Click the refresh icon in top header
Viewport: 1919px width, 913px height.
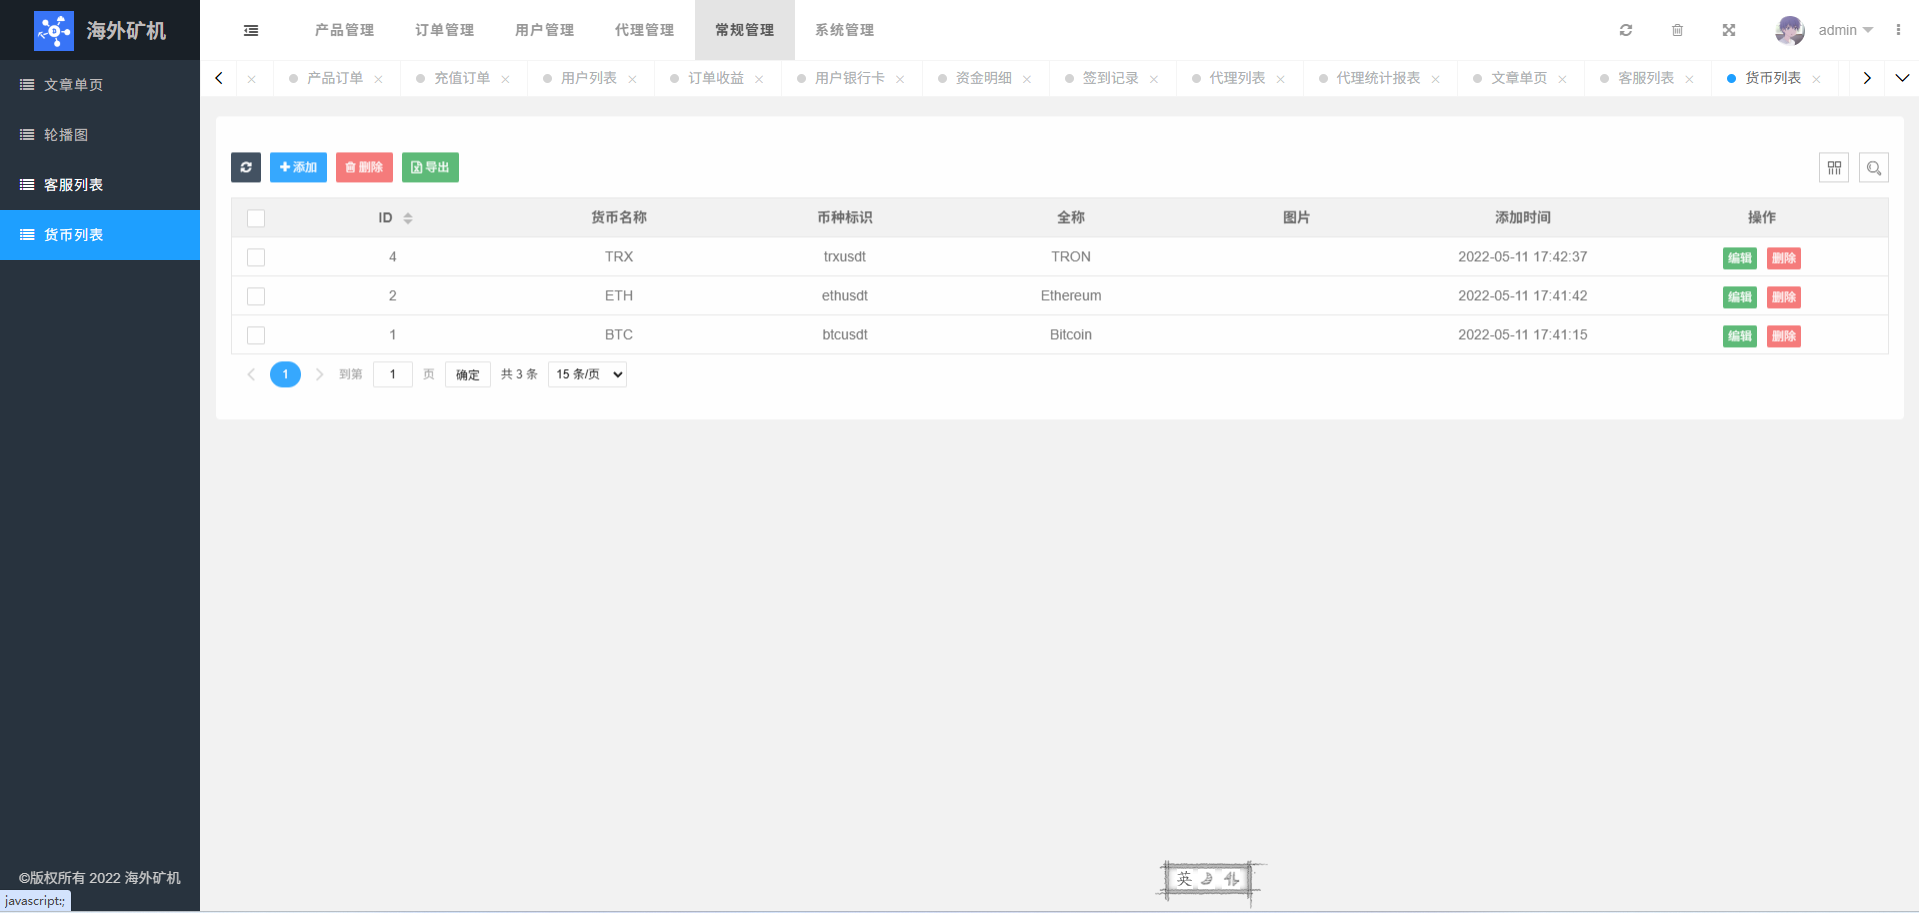[x=1626, y=30]
